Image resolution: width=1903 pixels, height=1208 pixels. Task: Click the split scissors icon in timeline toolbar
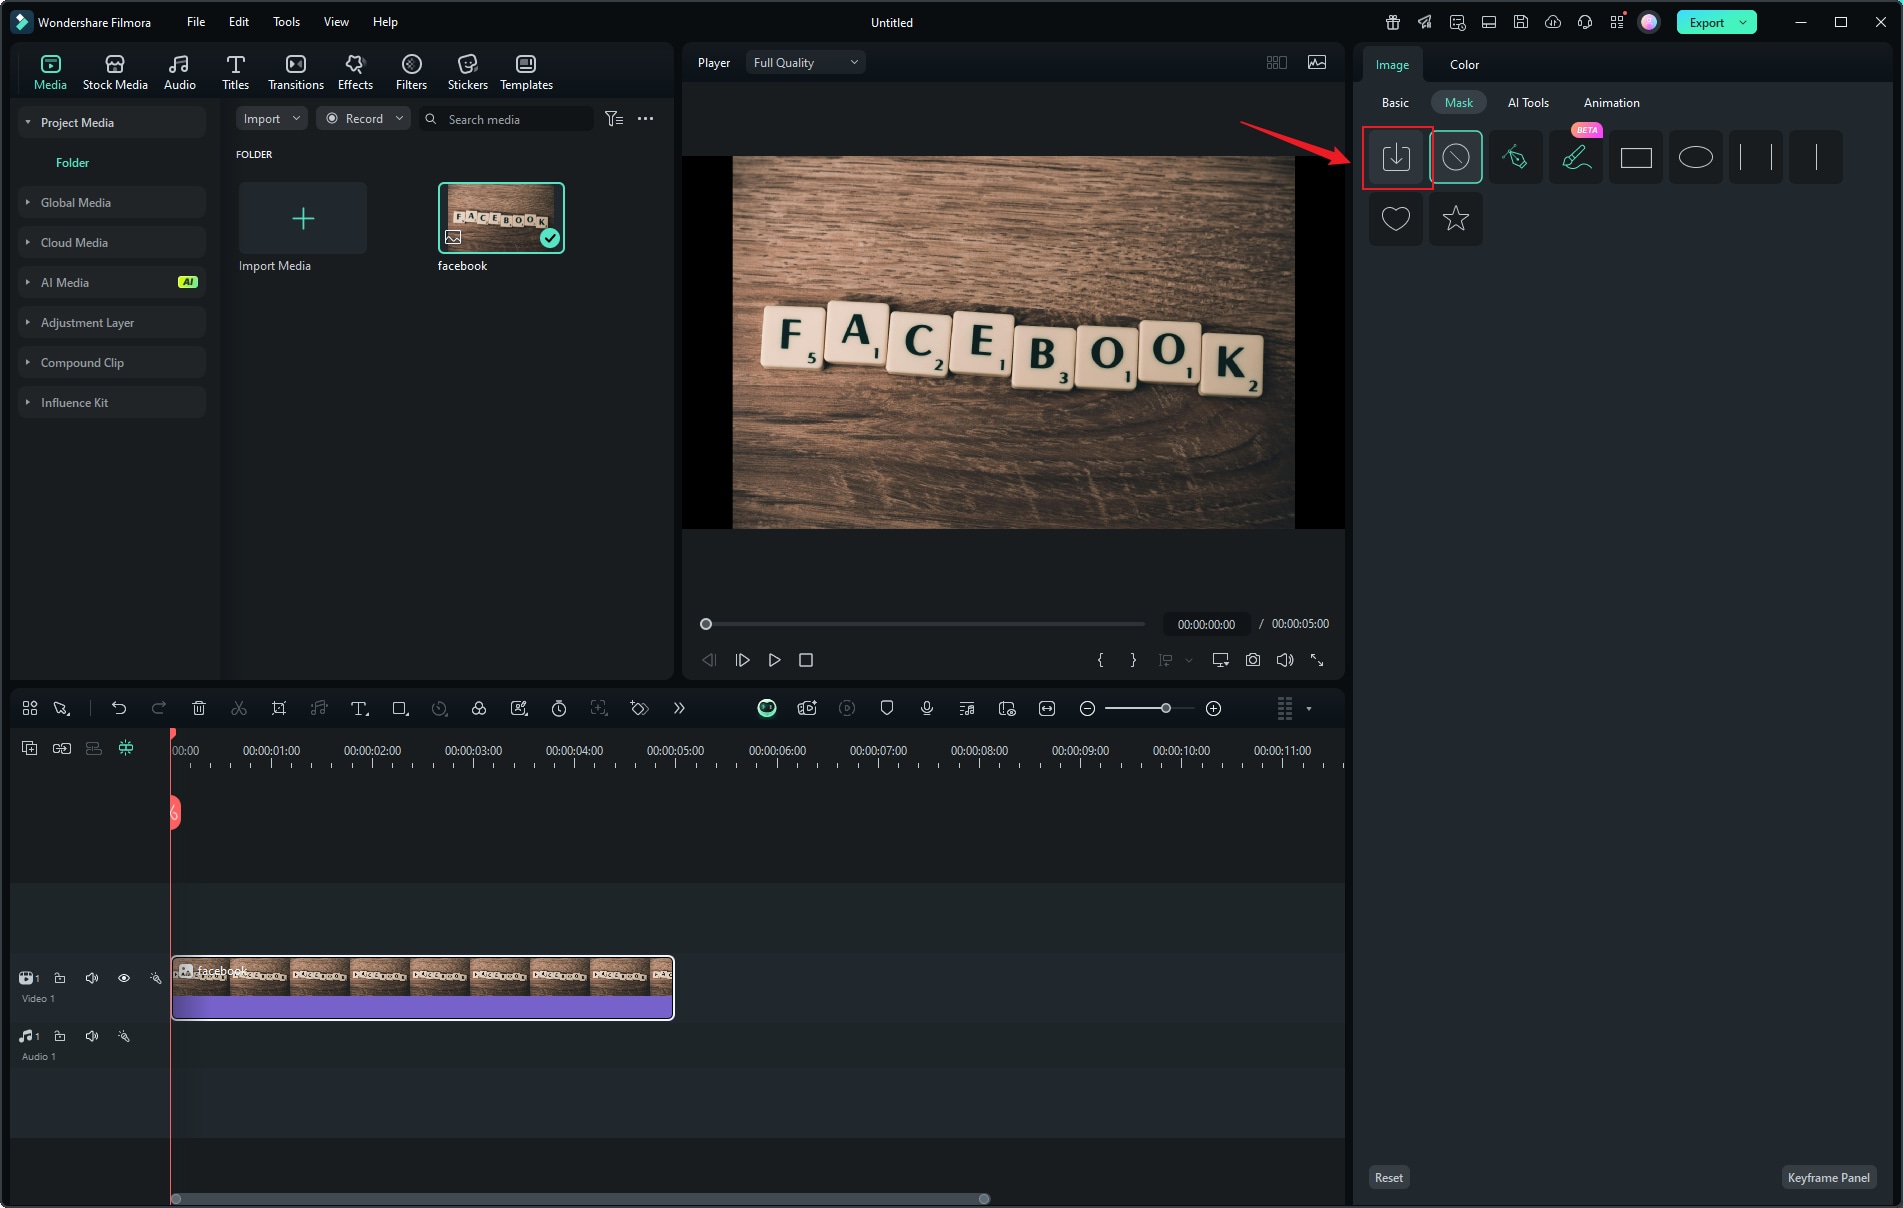[238, 708]
